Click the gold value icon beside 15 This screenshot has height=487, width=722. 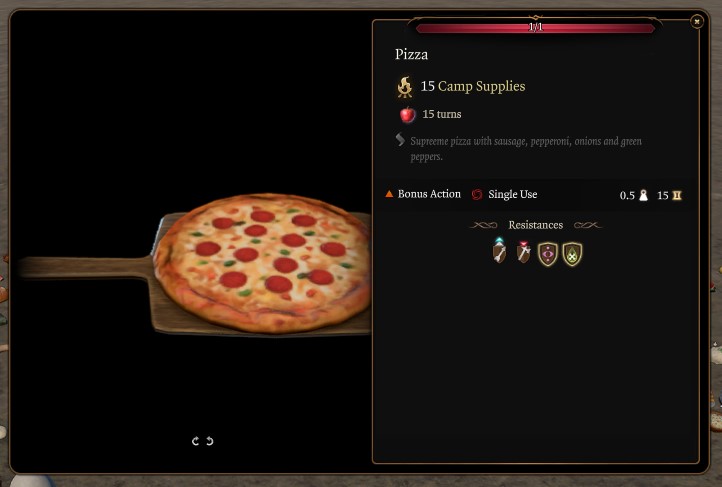pyautogui.click(x=676, y=195)
